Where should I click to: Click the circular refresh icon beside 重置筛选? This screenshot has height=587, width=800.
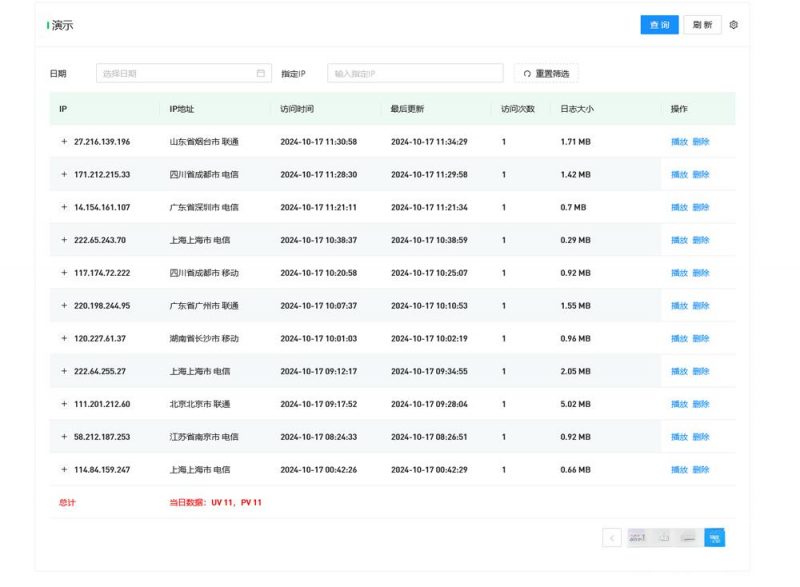[527, 72]
